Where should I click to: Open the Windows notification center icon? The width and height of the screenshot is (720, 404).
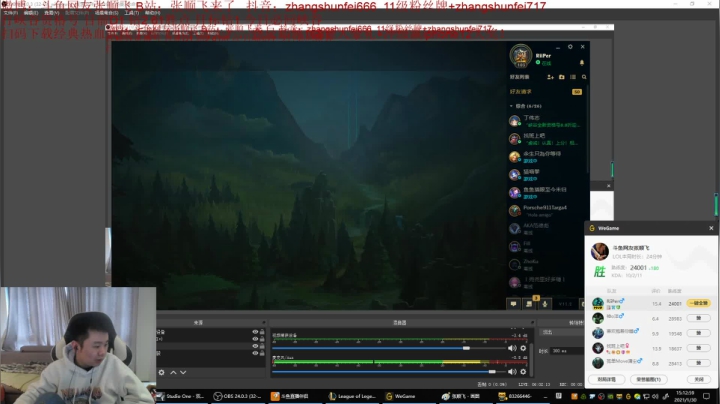[707, 396]
